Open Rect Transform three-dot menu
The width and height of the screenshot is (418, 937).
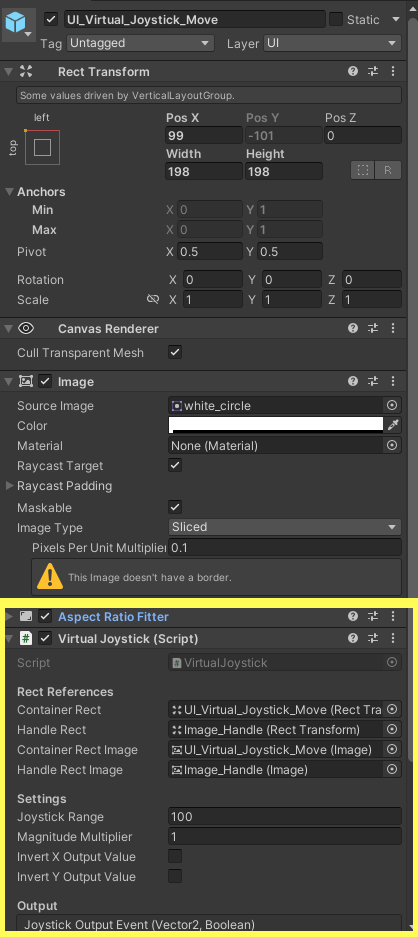(x=393, y=72)
